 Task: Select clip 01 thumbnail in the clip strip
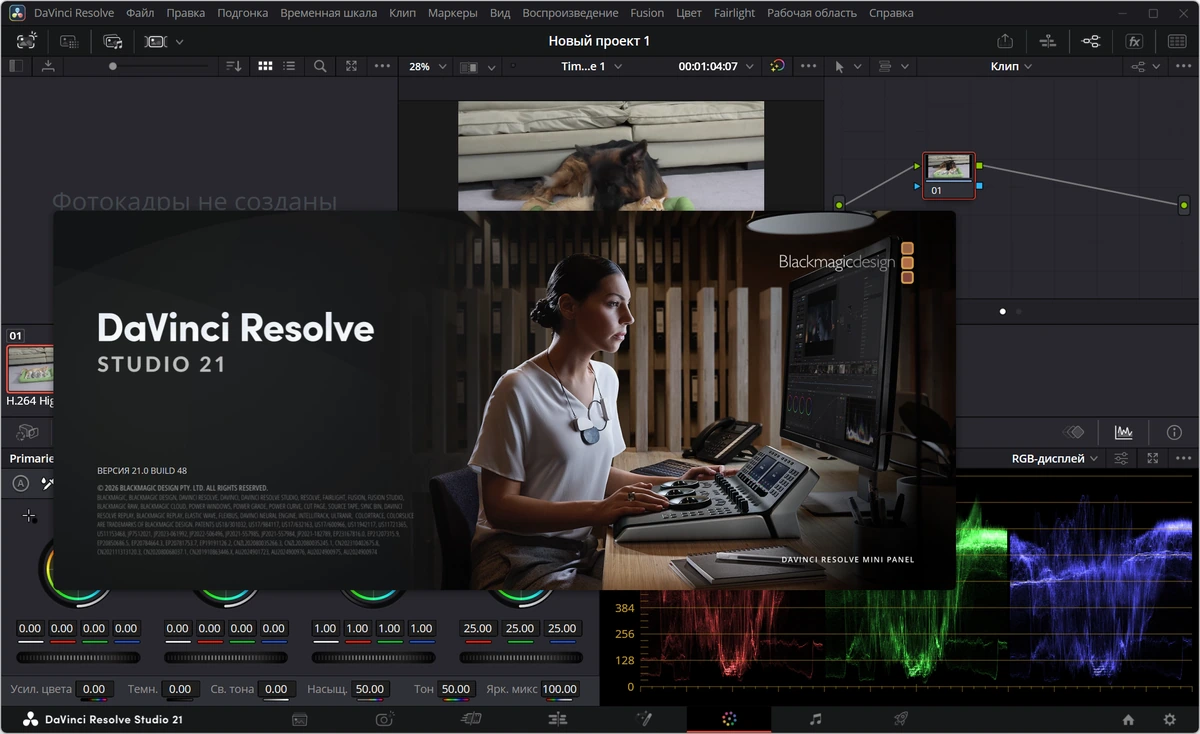coord(30,369)
